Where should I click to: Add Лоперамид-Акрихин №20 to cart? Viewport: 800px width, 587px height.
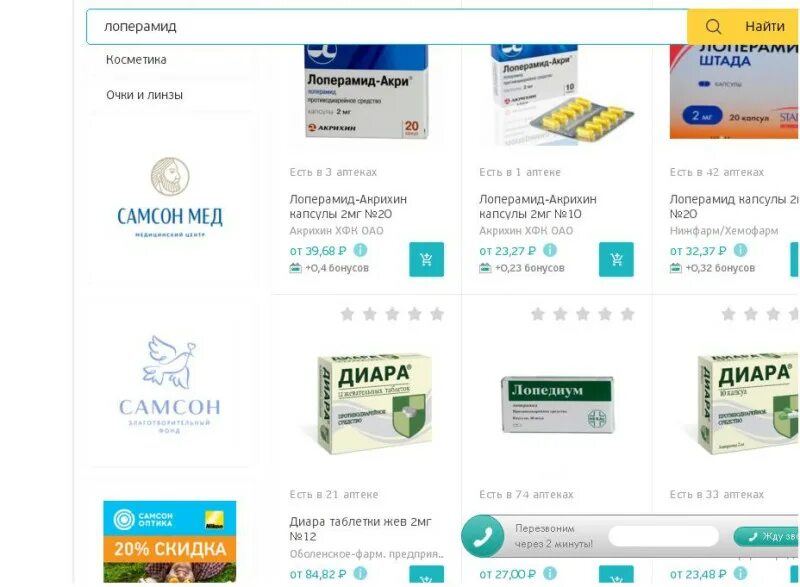click(426, 259)
